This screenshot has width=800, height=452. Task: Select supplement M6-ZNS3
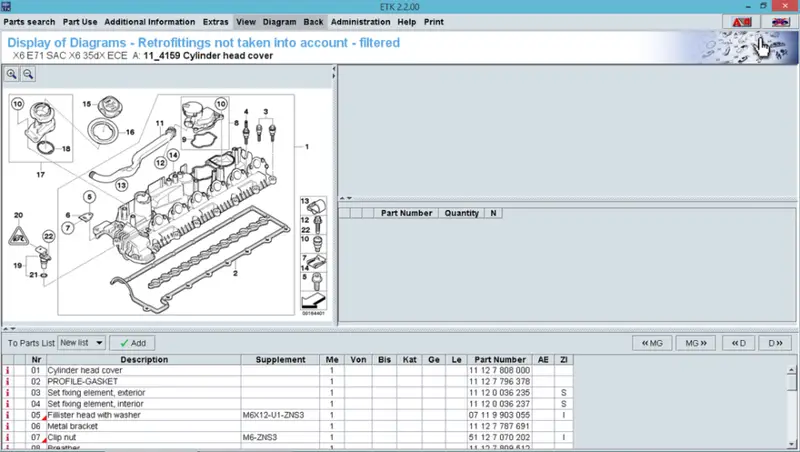(x=260, y=438)
